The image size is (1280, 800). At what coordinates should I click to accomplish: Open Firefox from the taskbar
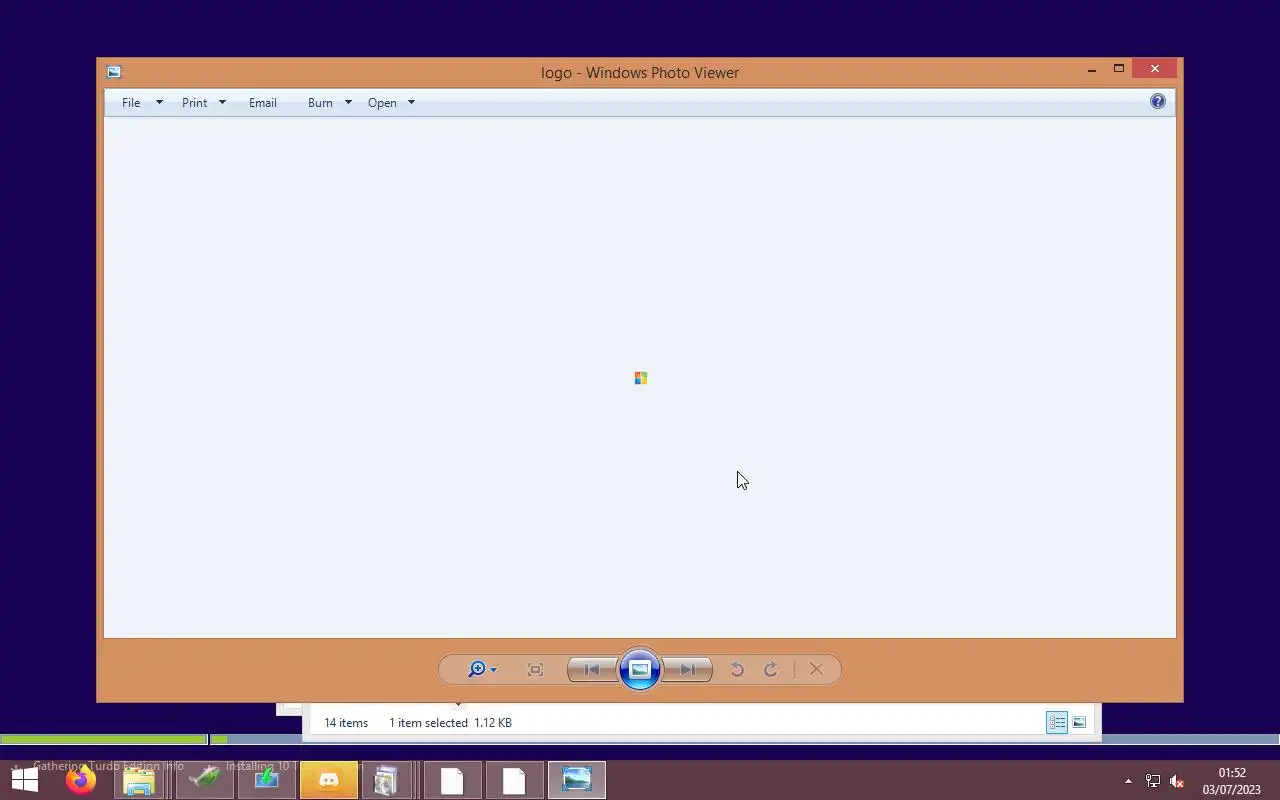point(81,780)
